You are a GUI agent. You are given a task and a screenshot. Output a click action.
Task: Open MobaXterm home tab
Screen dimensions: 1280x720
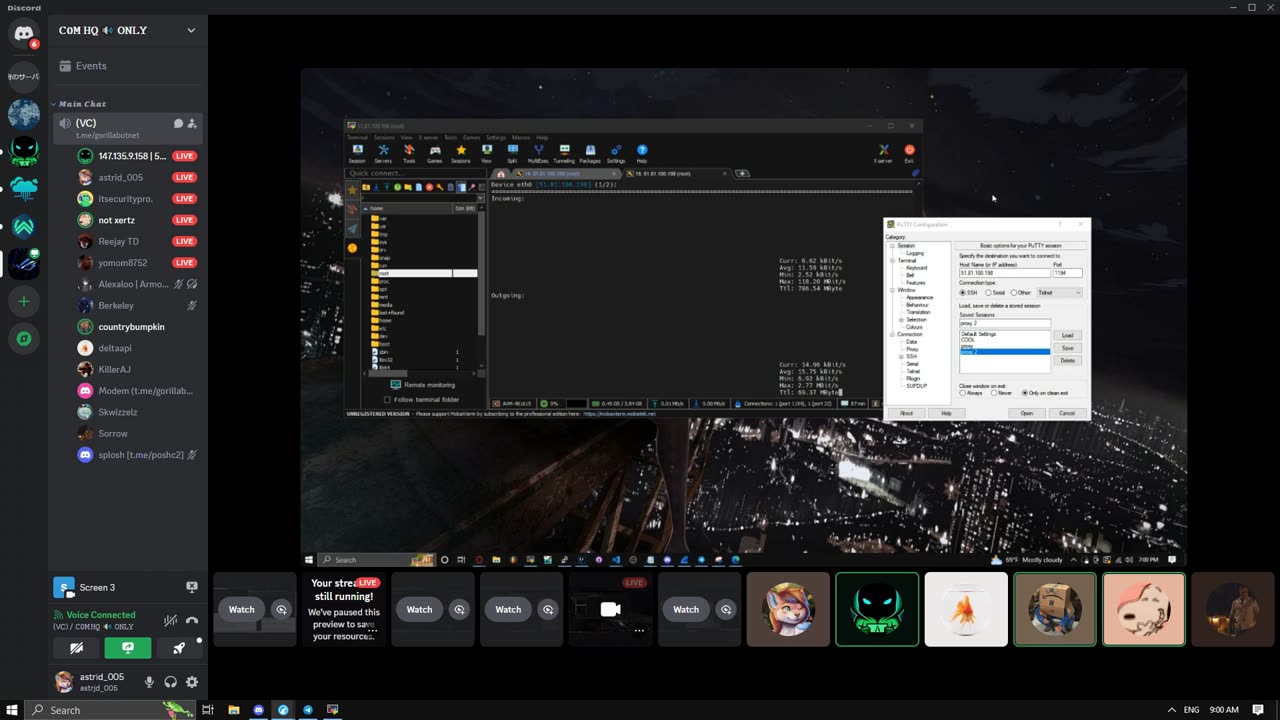(503, 173)
